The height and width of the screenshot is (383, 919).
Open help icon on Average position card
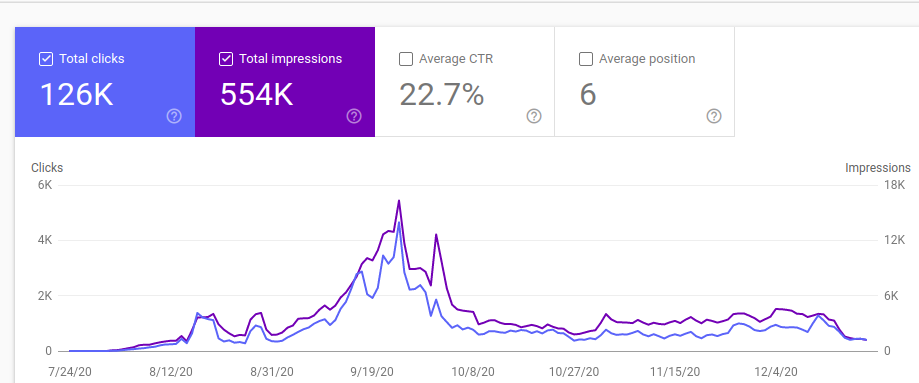714,116
